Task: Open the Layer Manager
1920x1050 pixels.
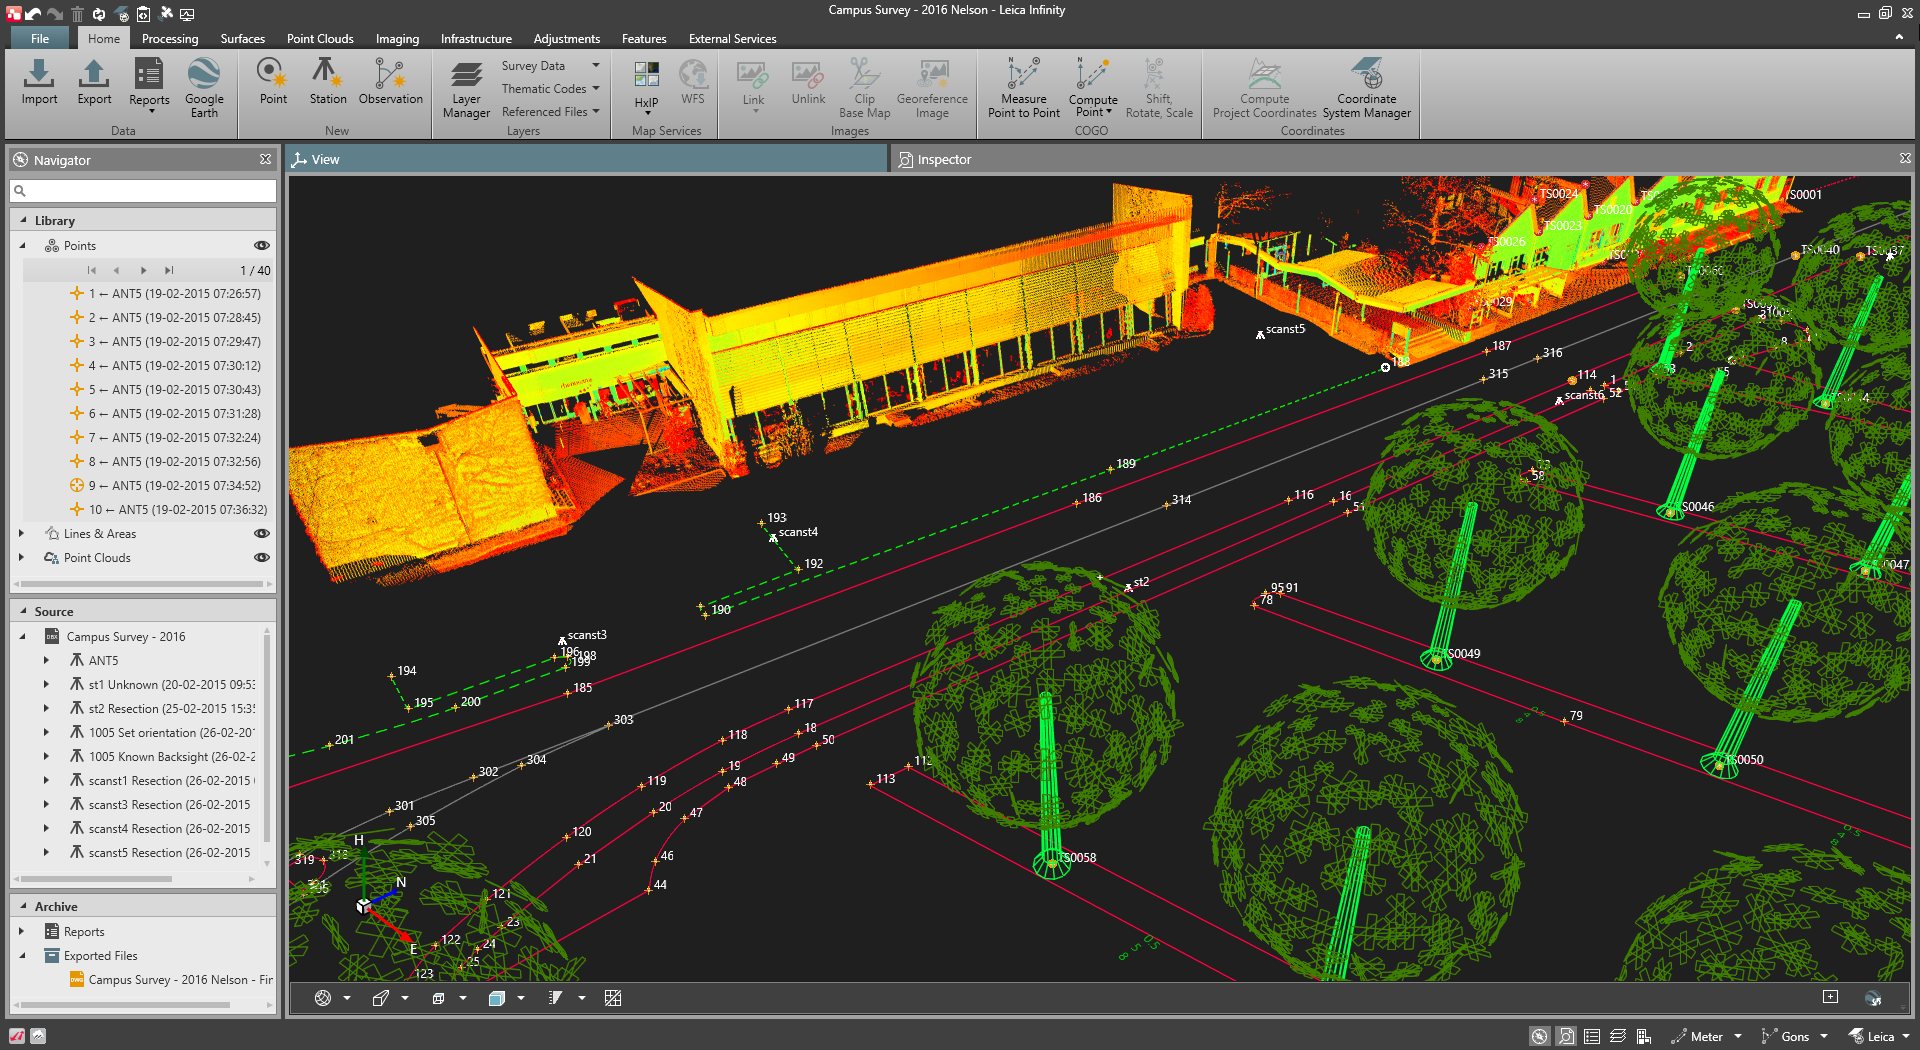Action: coord(466,88)
